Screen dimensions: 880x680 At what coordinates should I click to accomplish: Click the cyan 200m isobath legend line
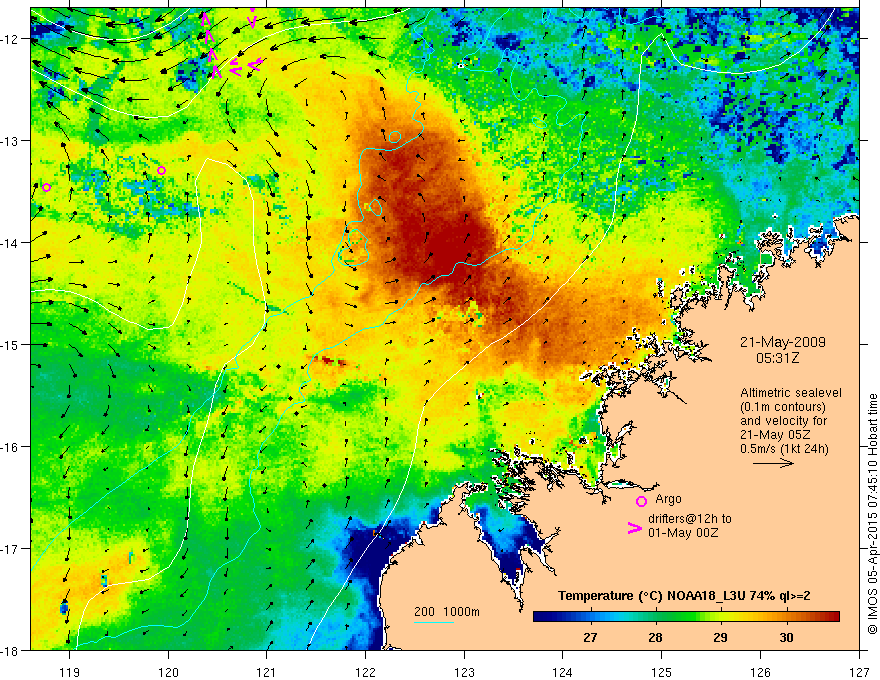coord(434,622)
